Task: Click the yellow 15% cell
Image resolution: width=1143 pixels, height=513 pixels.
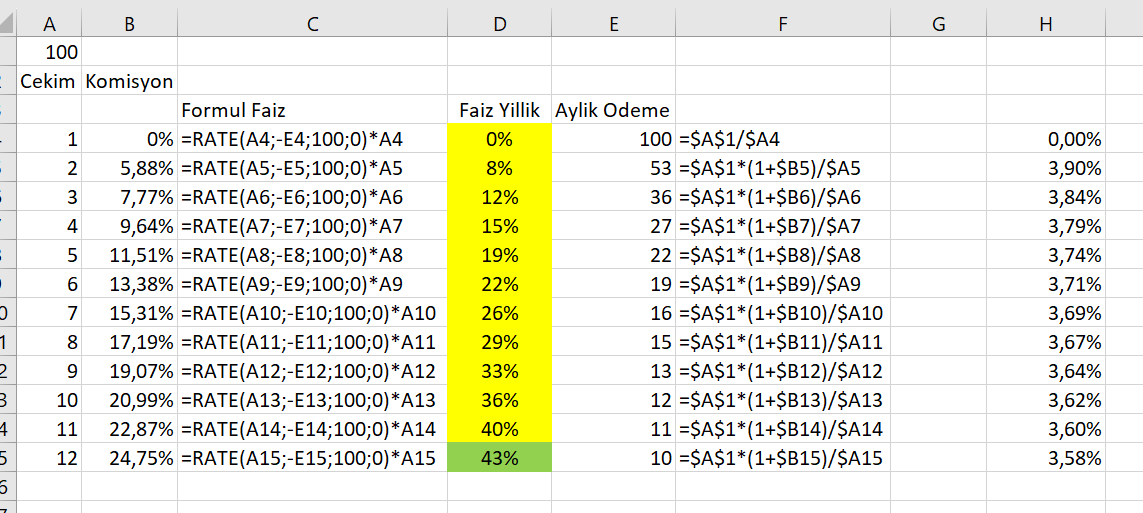Action: point(499,226)
